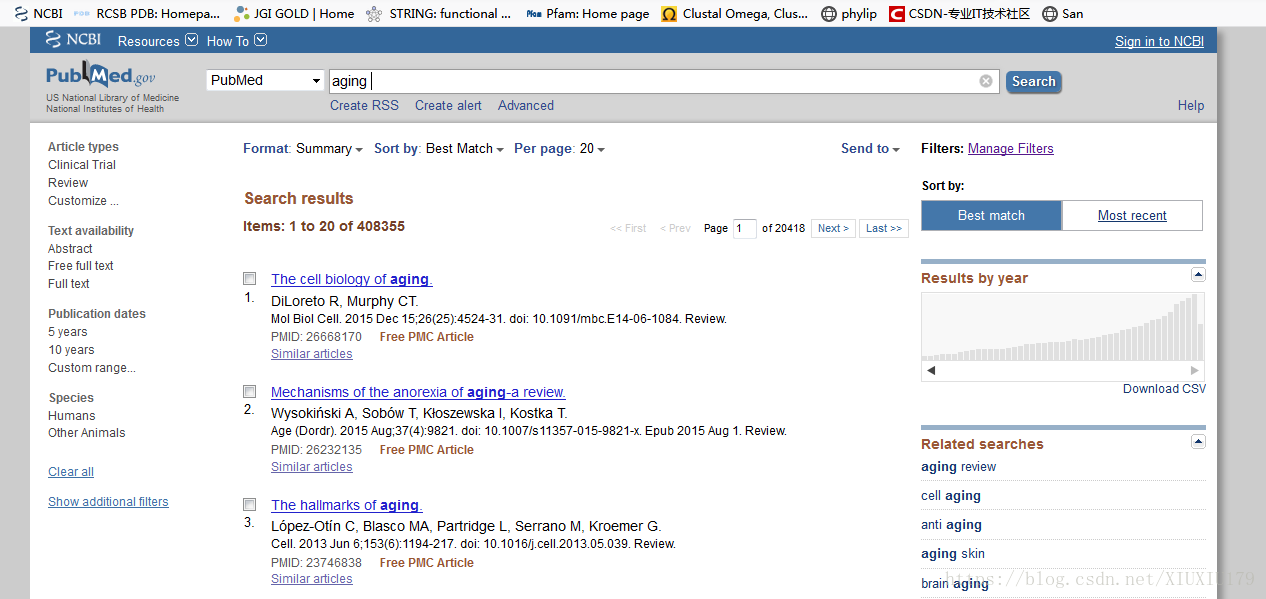Jump to Last page of results
This screenshot has height=599, width=1266.
884,228
